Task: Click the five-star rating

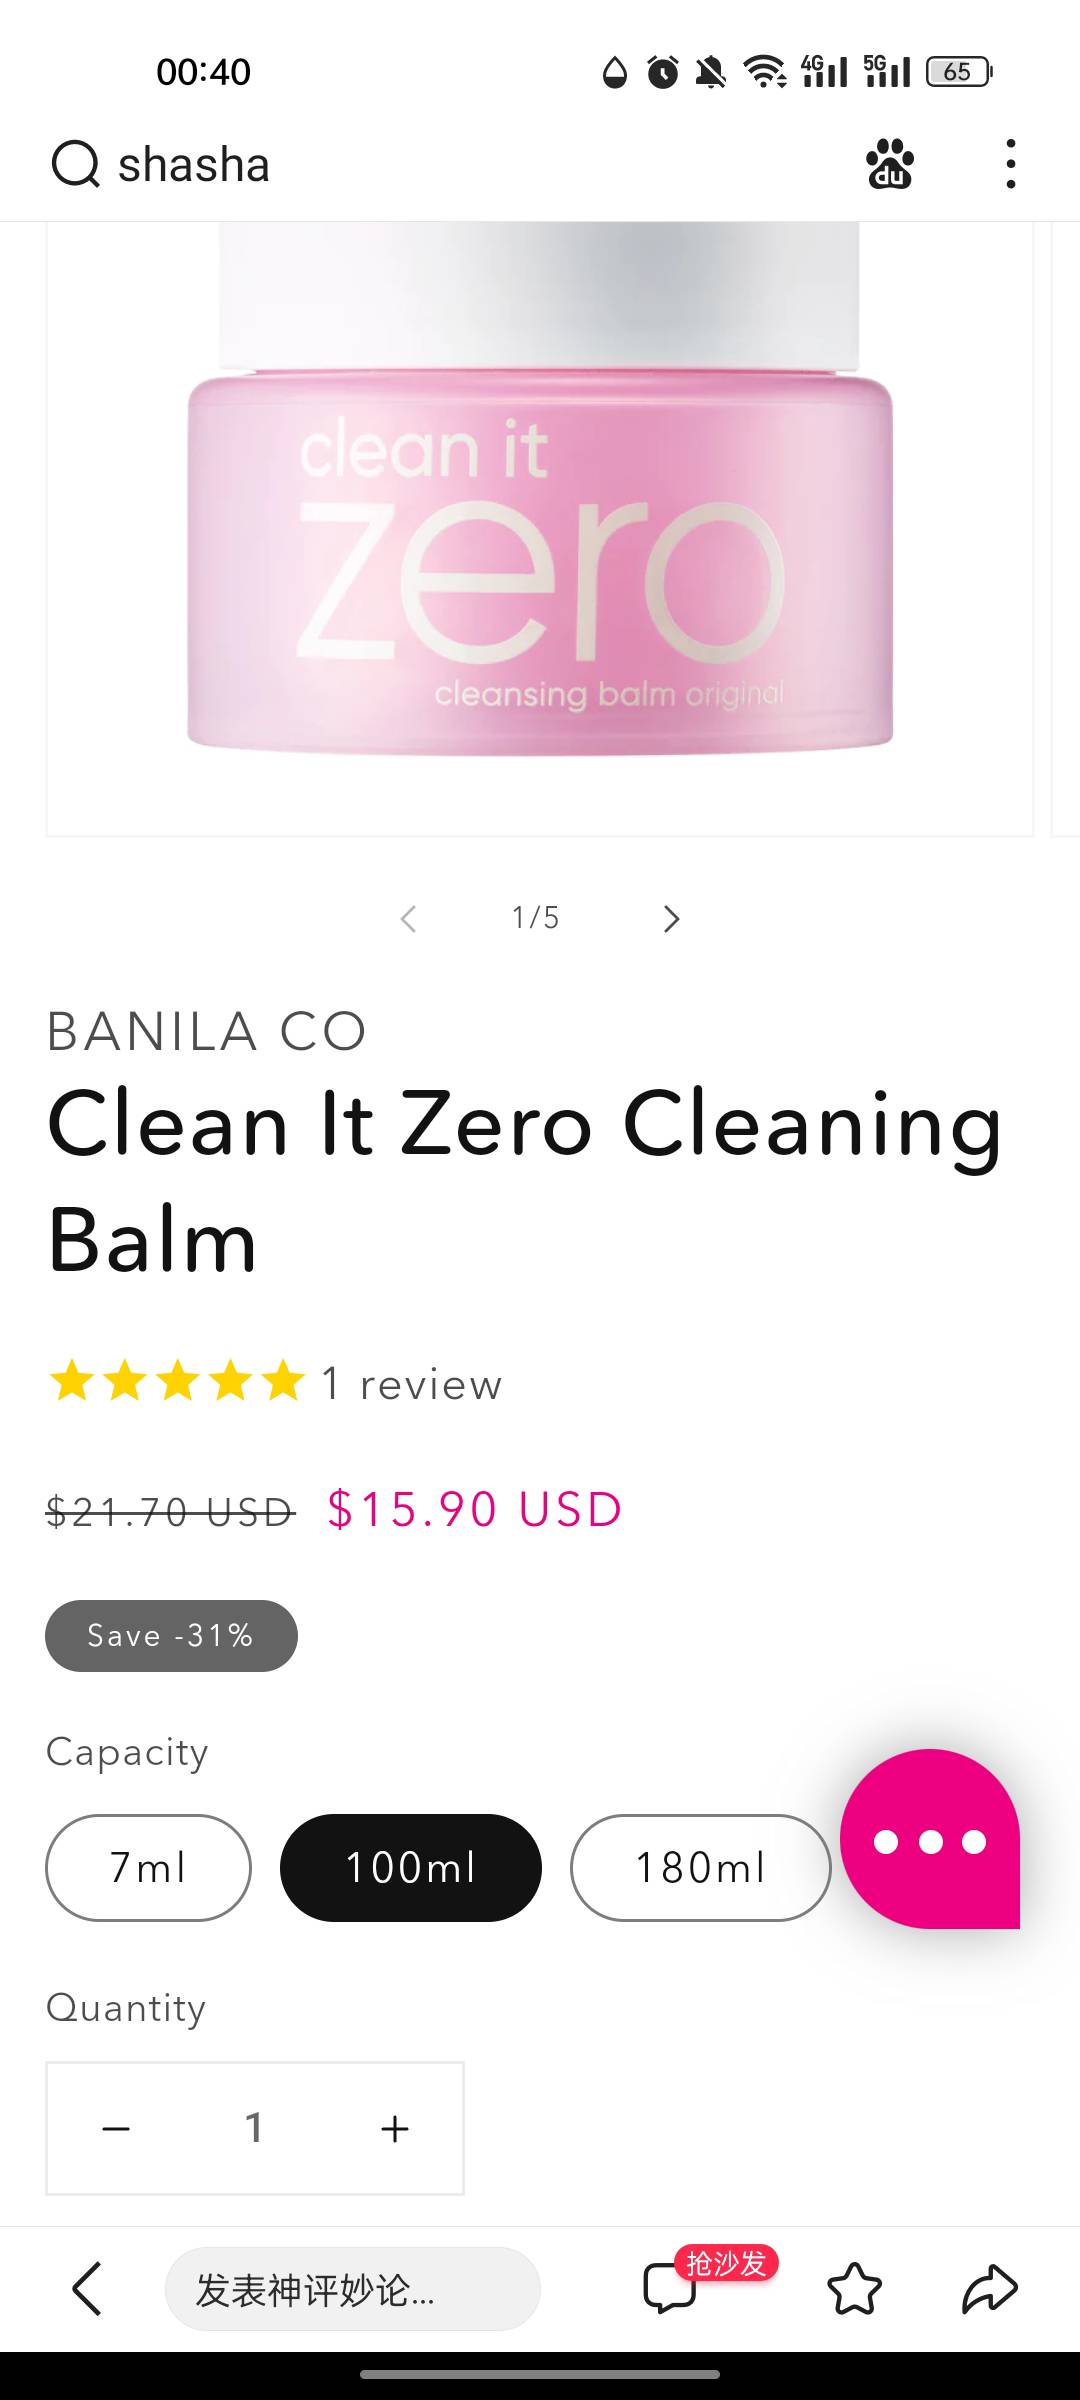Action: pyautogui.click(x=177, y=1381)
